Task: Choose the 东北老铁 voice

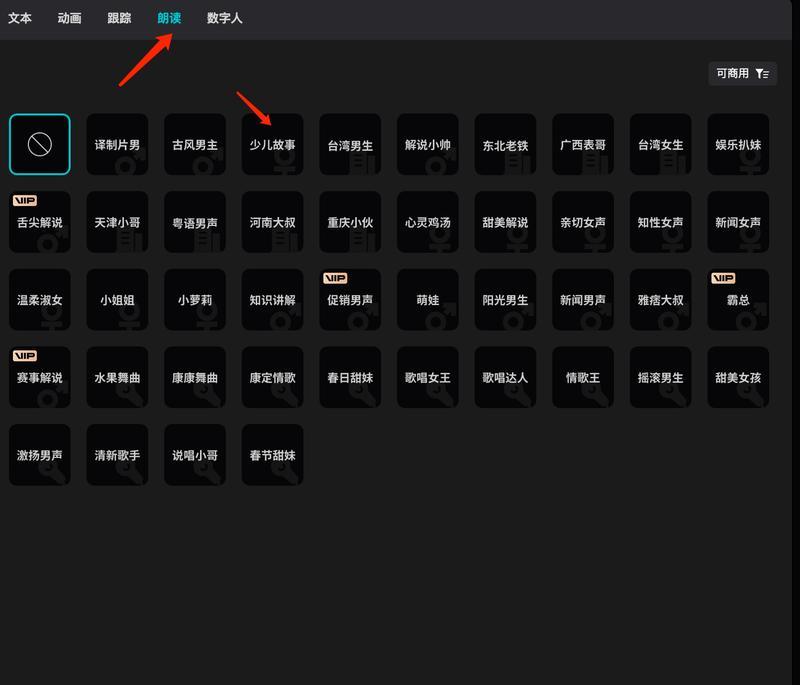Action: click(x=505, y=144)
